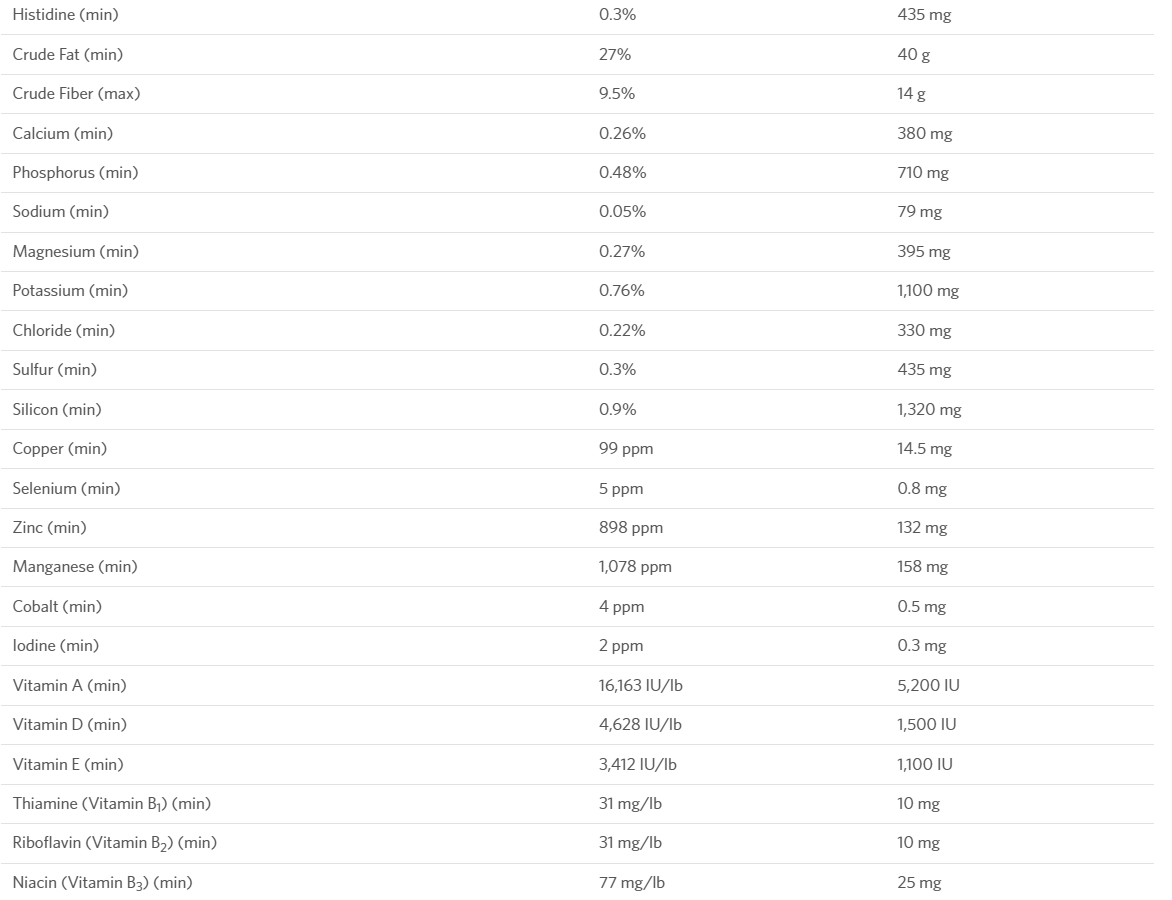
Task: Click the Potassium (min) row label
Action: coord(70,291)
